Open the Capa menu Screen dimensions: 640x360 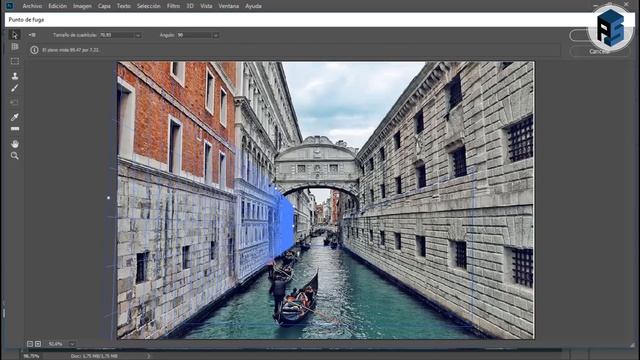click(104, 6)
